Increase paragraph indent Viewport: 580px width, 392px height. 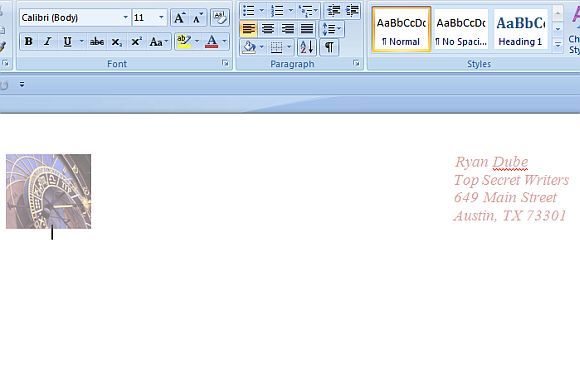click(x=352, y=11)
